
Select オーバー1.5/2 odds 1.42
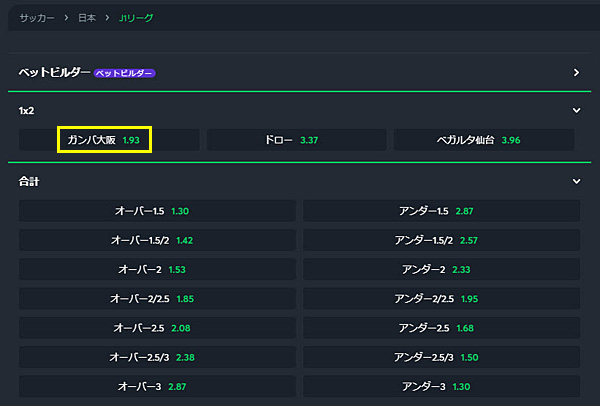click(x=157, y=241)
